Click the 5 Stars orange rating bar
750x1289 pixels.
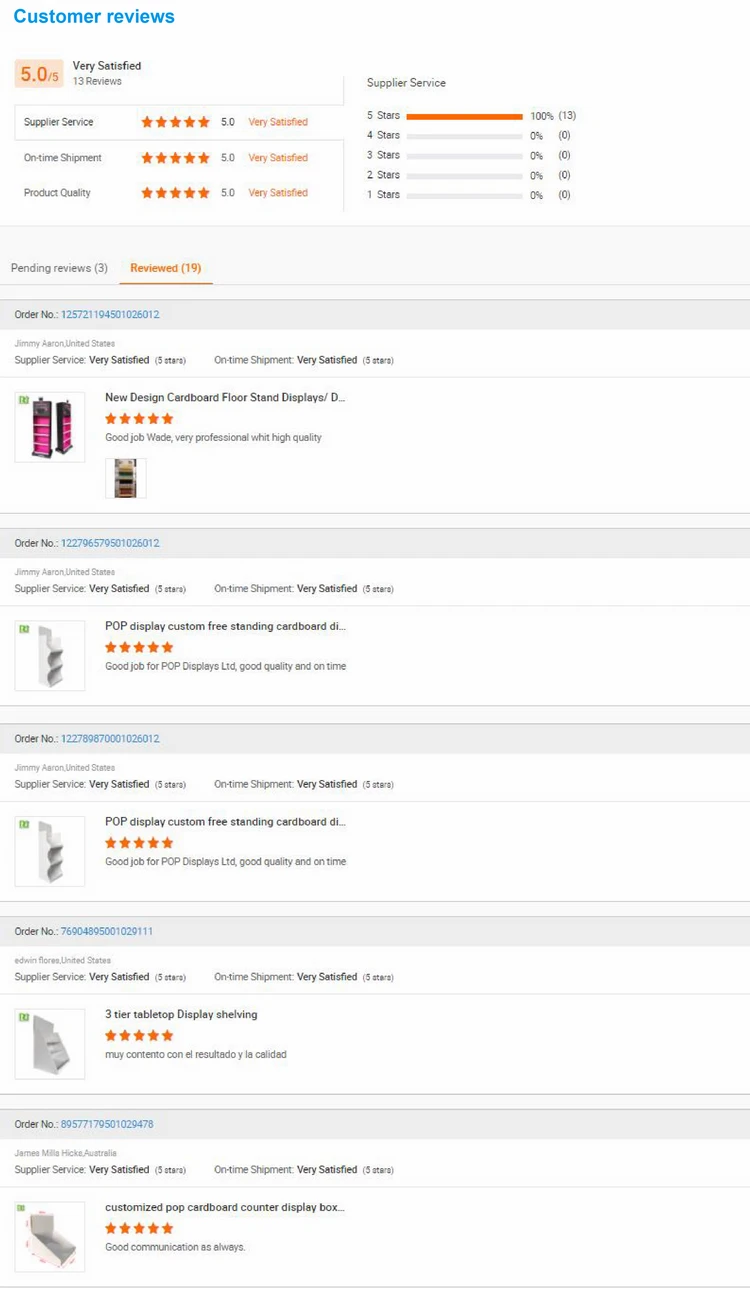click(464, 116)
